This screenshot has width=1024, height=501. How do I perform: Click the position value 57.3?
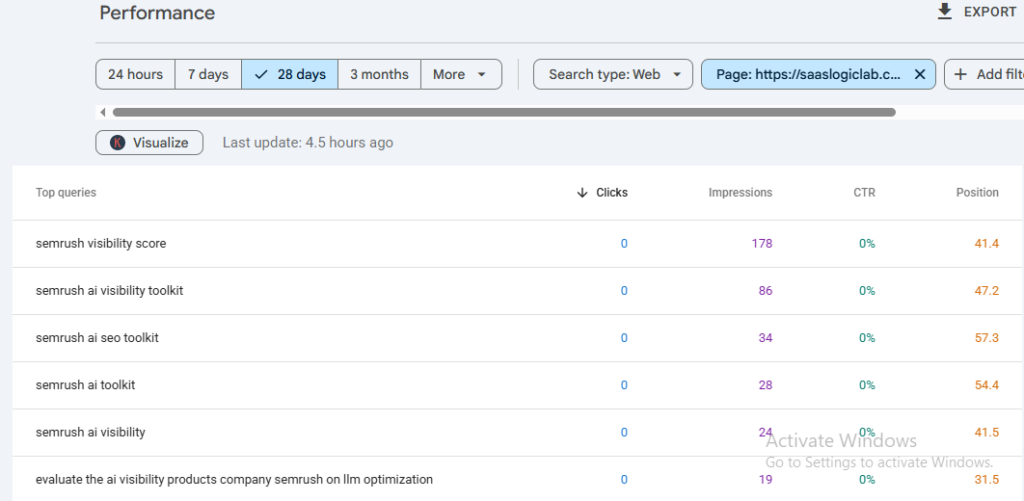coord(987,338)
